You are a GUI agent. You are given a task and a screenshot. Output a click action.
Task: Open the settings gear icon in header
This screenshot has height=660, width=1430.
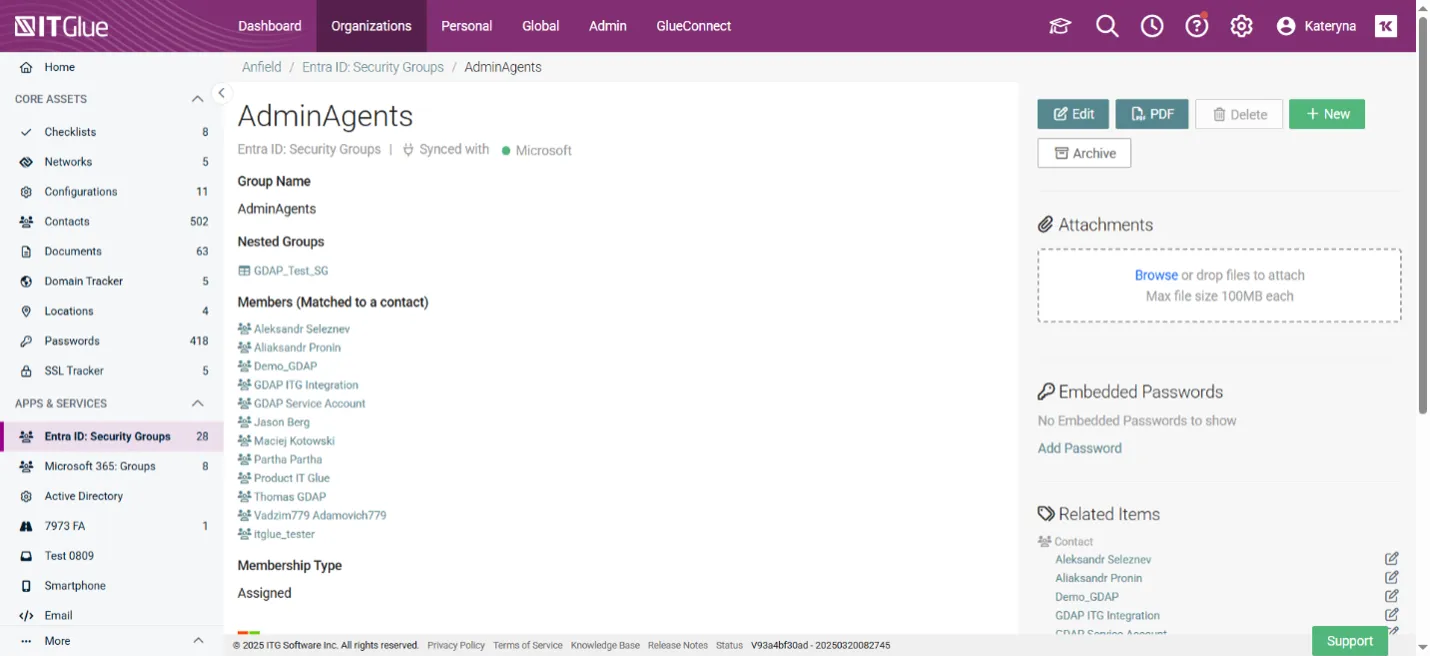(x=1241, y=26)
